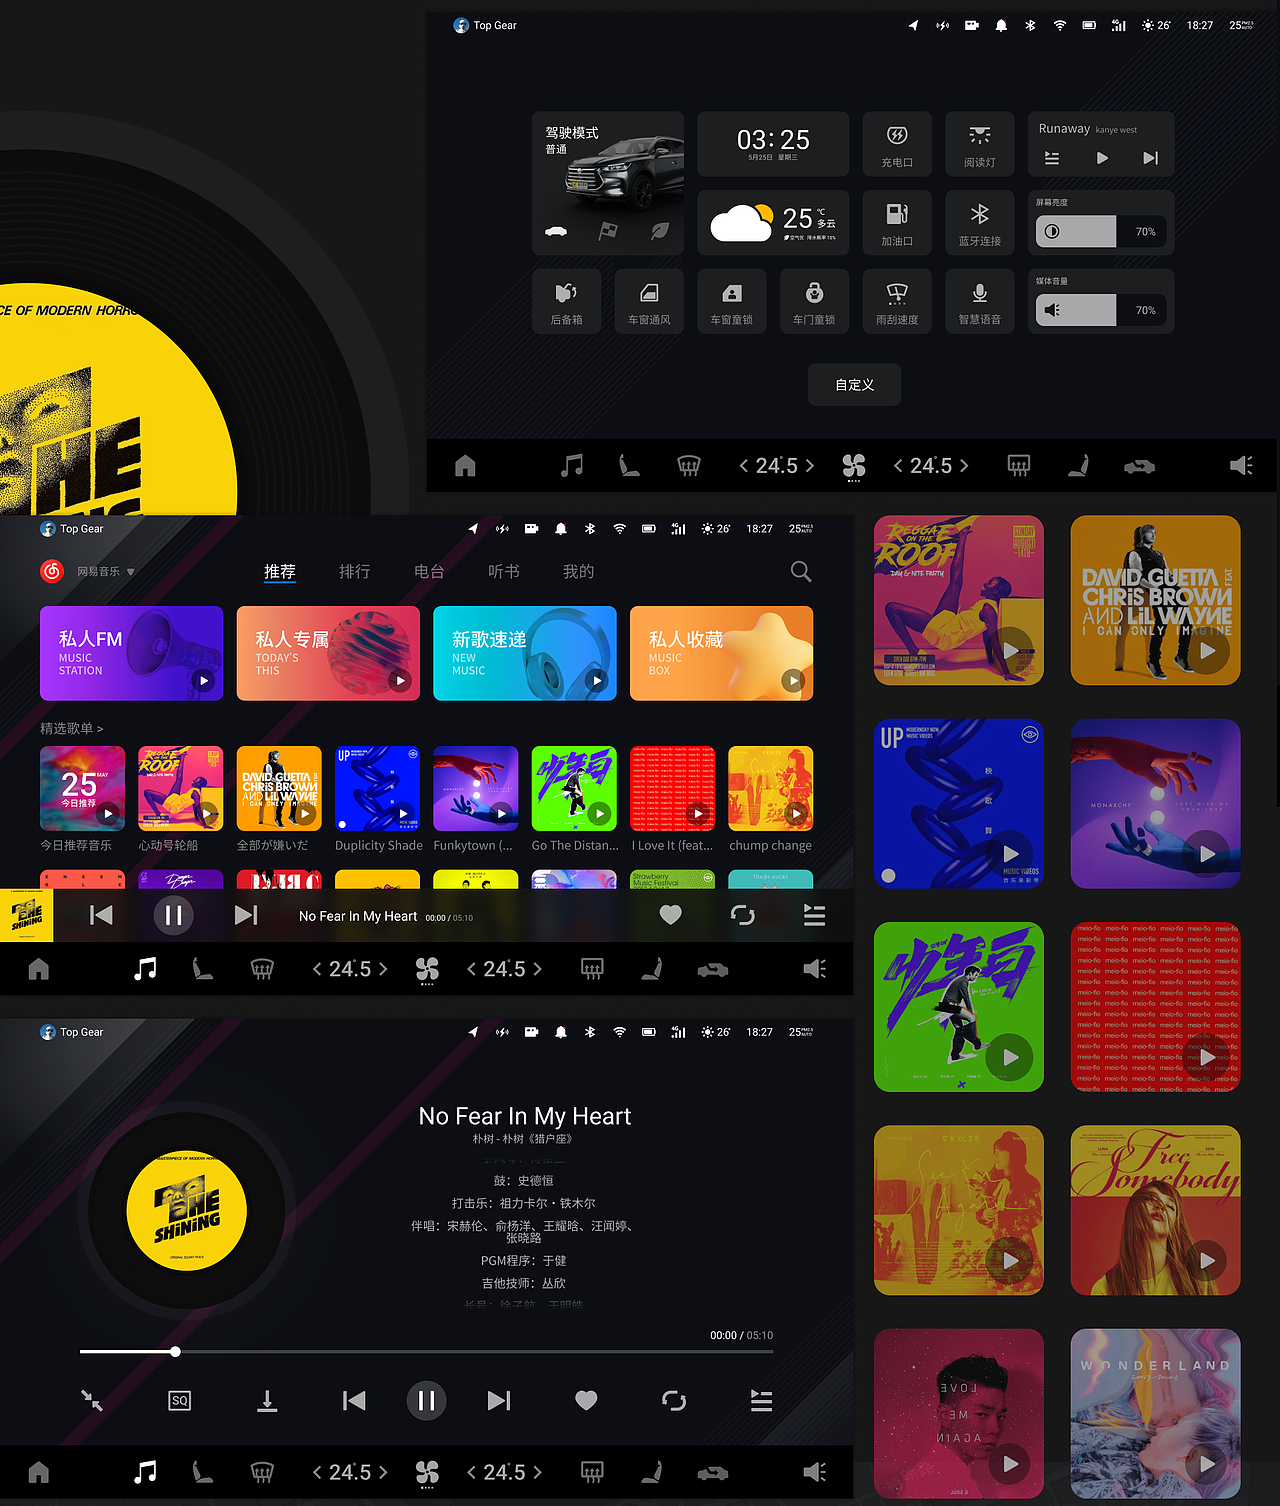Image resolution: width=1280 pixels, height=1506 pixels.
Task: Skip to next track in Runaway widget
Action: (x=1151, y=158)
